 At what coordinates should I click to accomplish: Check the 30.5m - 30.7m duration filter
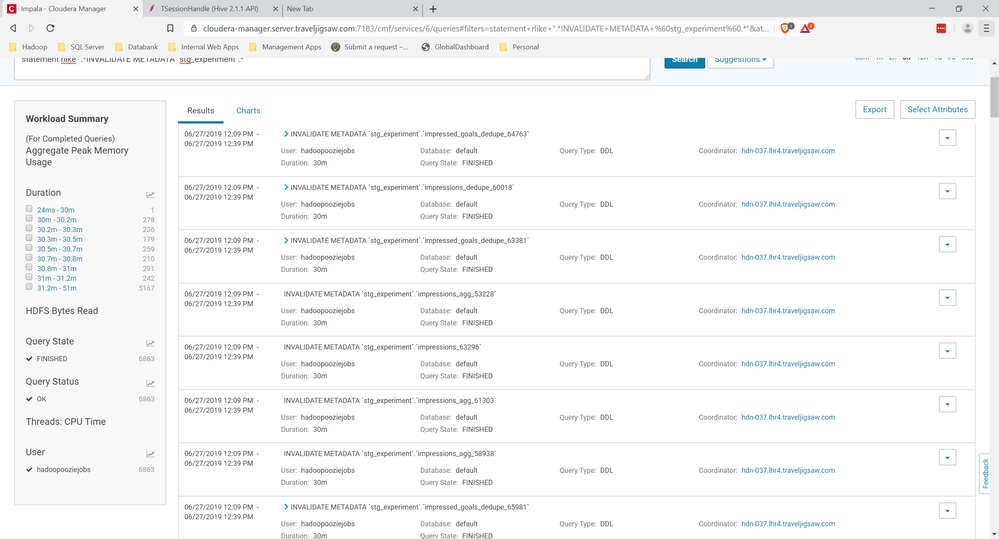click(x=29, y=248)
